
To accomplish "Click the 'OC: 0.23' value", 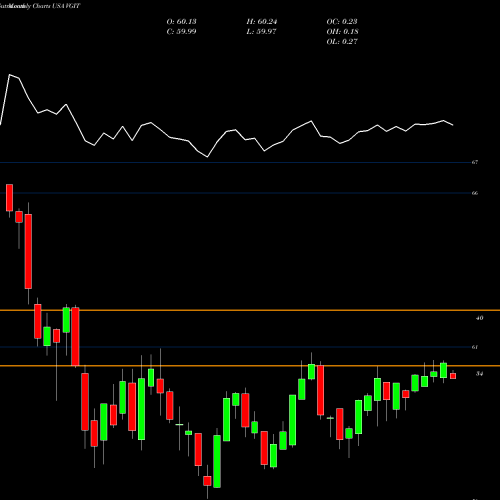I will click(x=342, y=22).
